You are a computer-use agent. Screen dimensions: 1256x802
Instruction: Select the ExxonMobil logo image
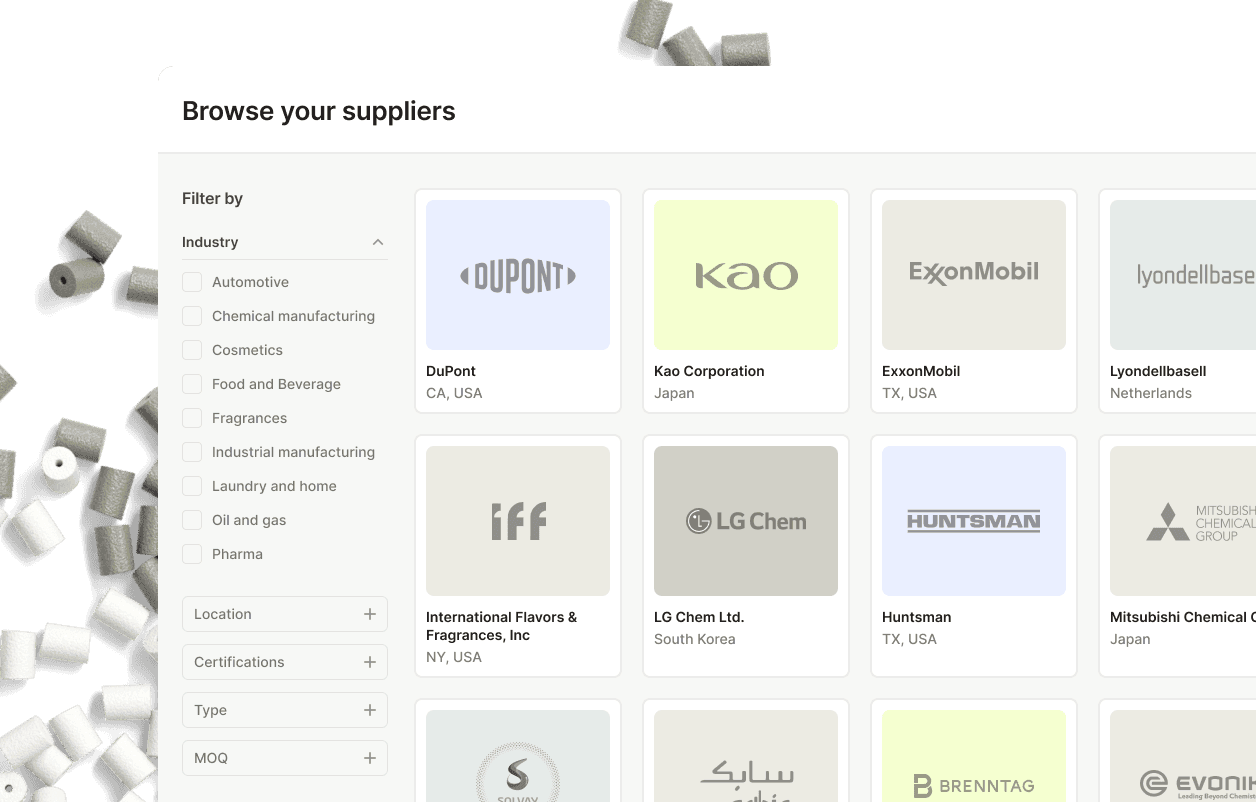(x=974, y=275)
